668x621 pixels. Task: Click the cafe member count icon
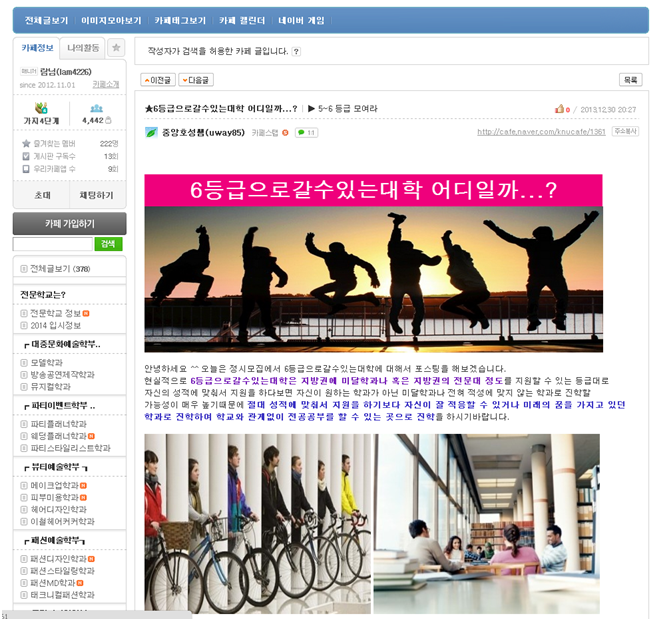[x=95, y=108]
